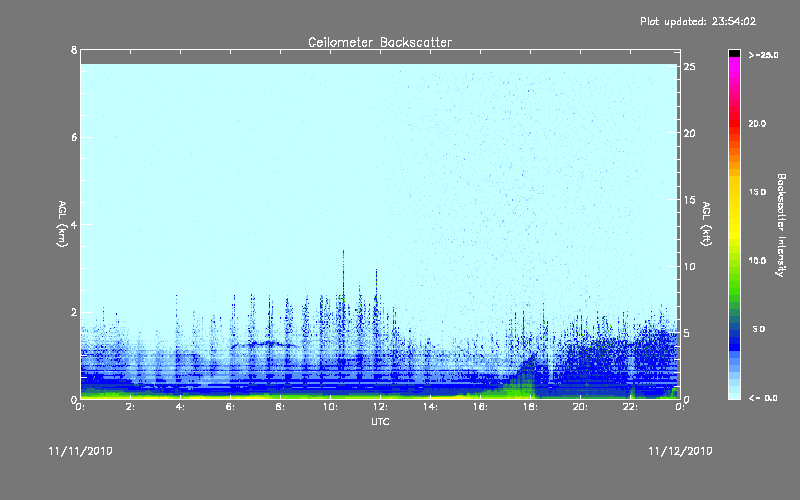
Task: Click the colorbar bottom label '<= 0.0'
Action: (x=763, y=398)
